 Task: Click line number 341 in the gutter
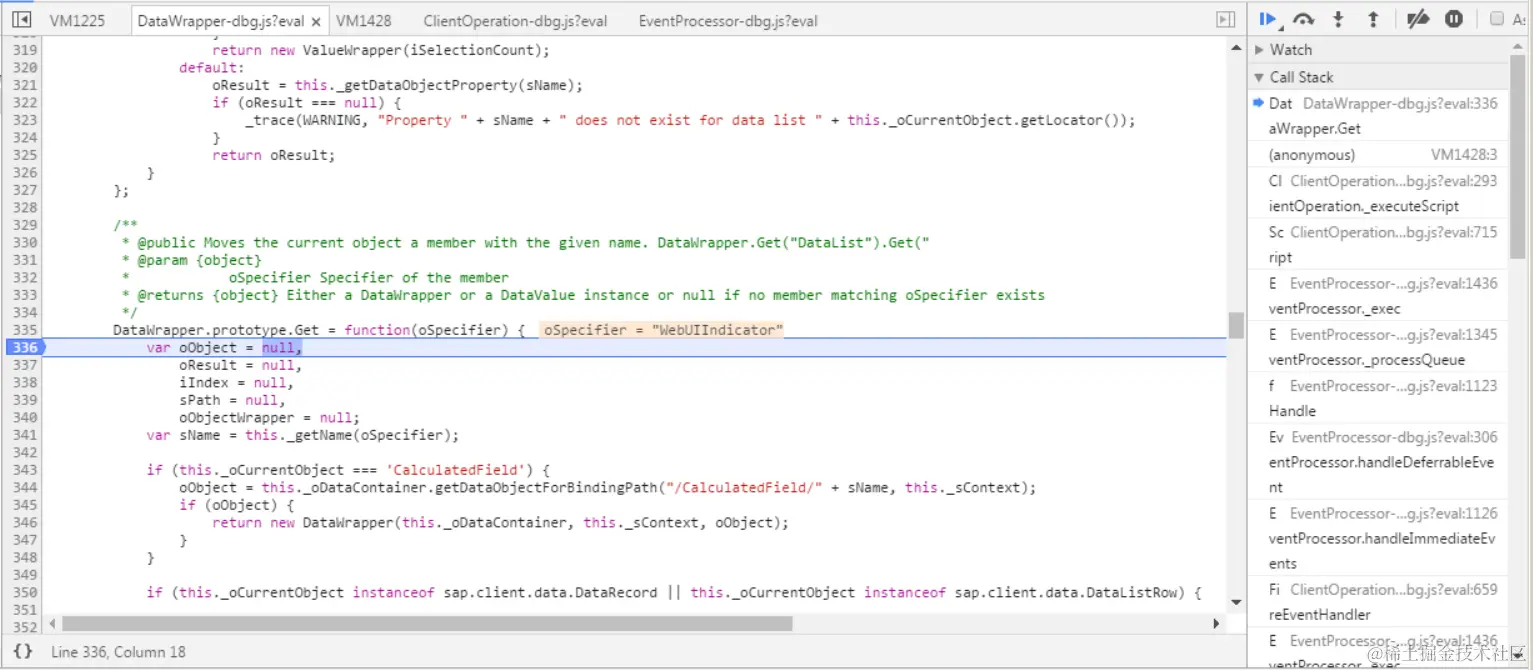pyautogui.click(x=25, y=435)
